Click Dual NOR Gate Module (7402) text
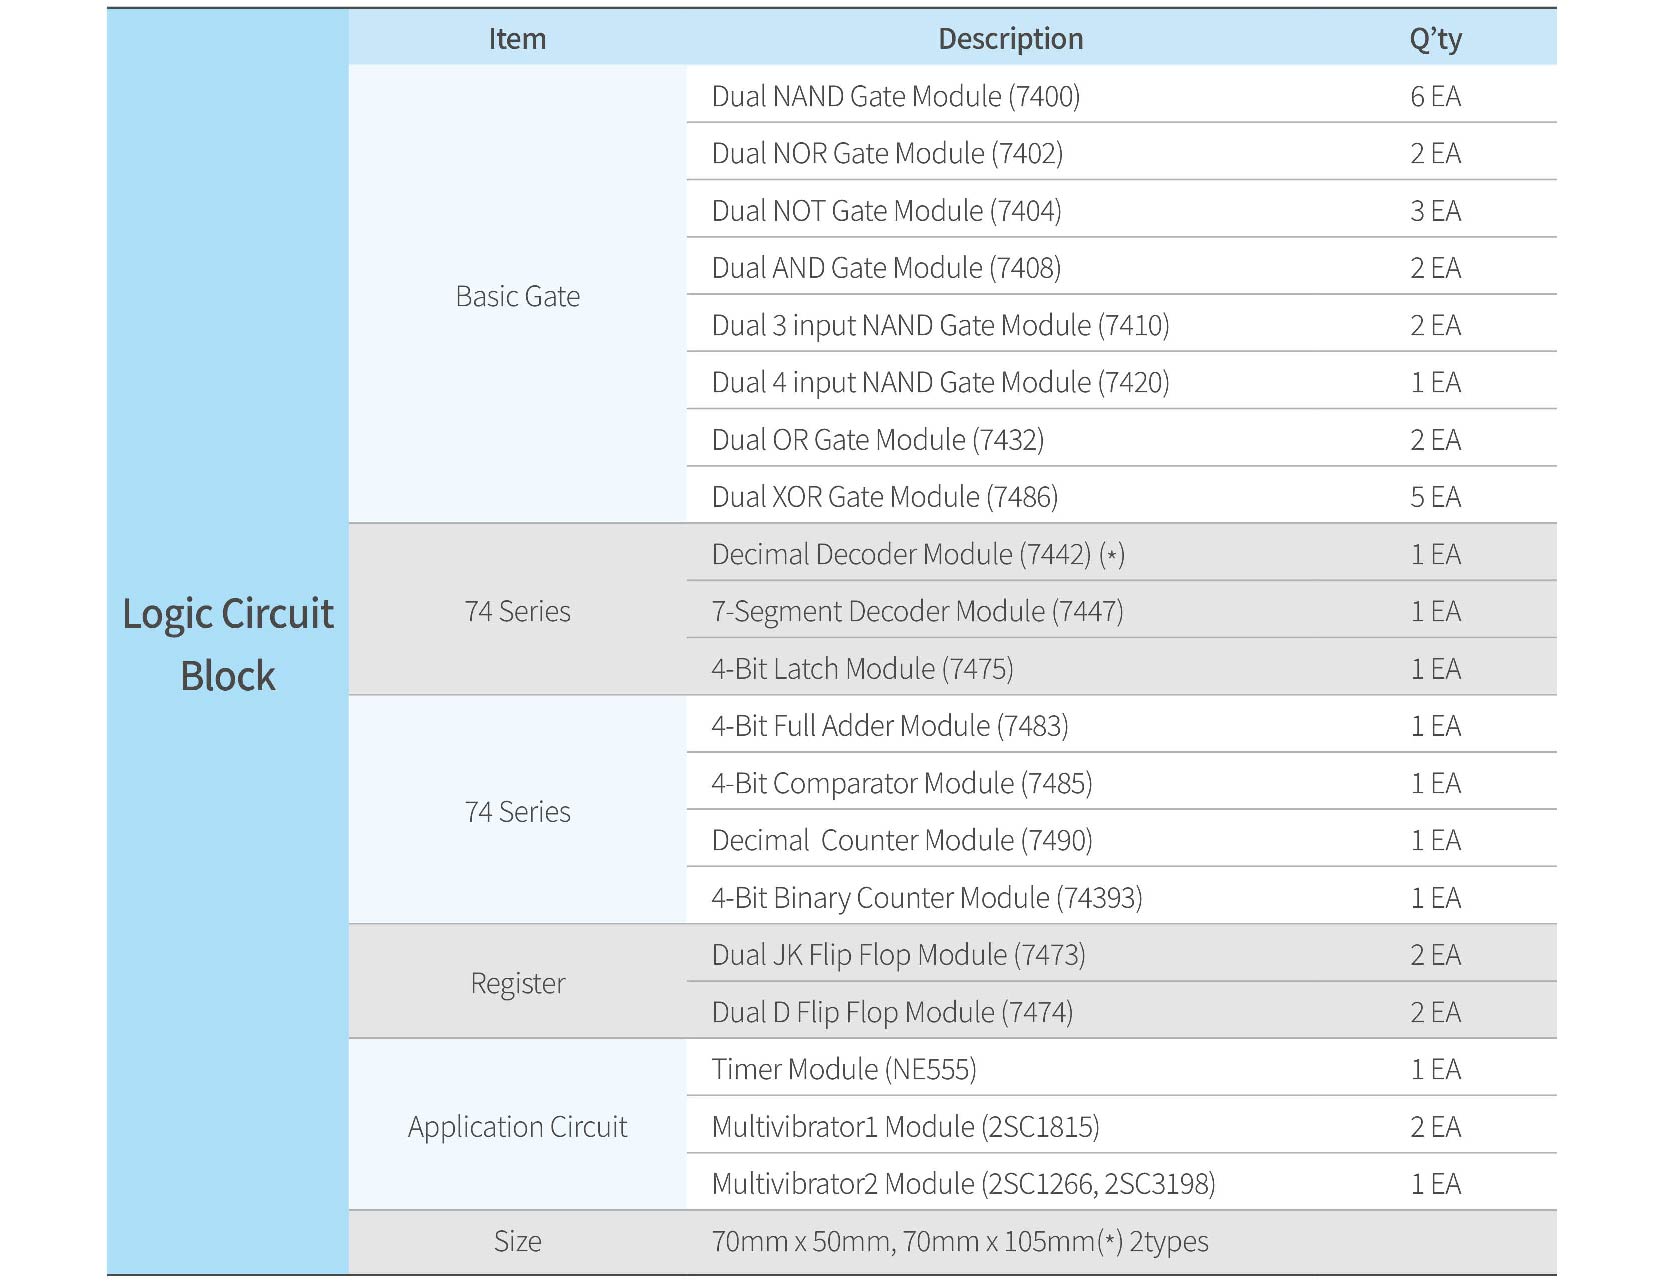The width and height of the screenshot is (1668, 1284). click(x=887, y=153)
